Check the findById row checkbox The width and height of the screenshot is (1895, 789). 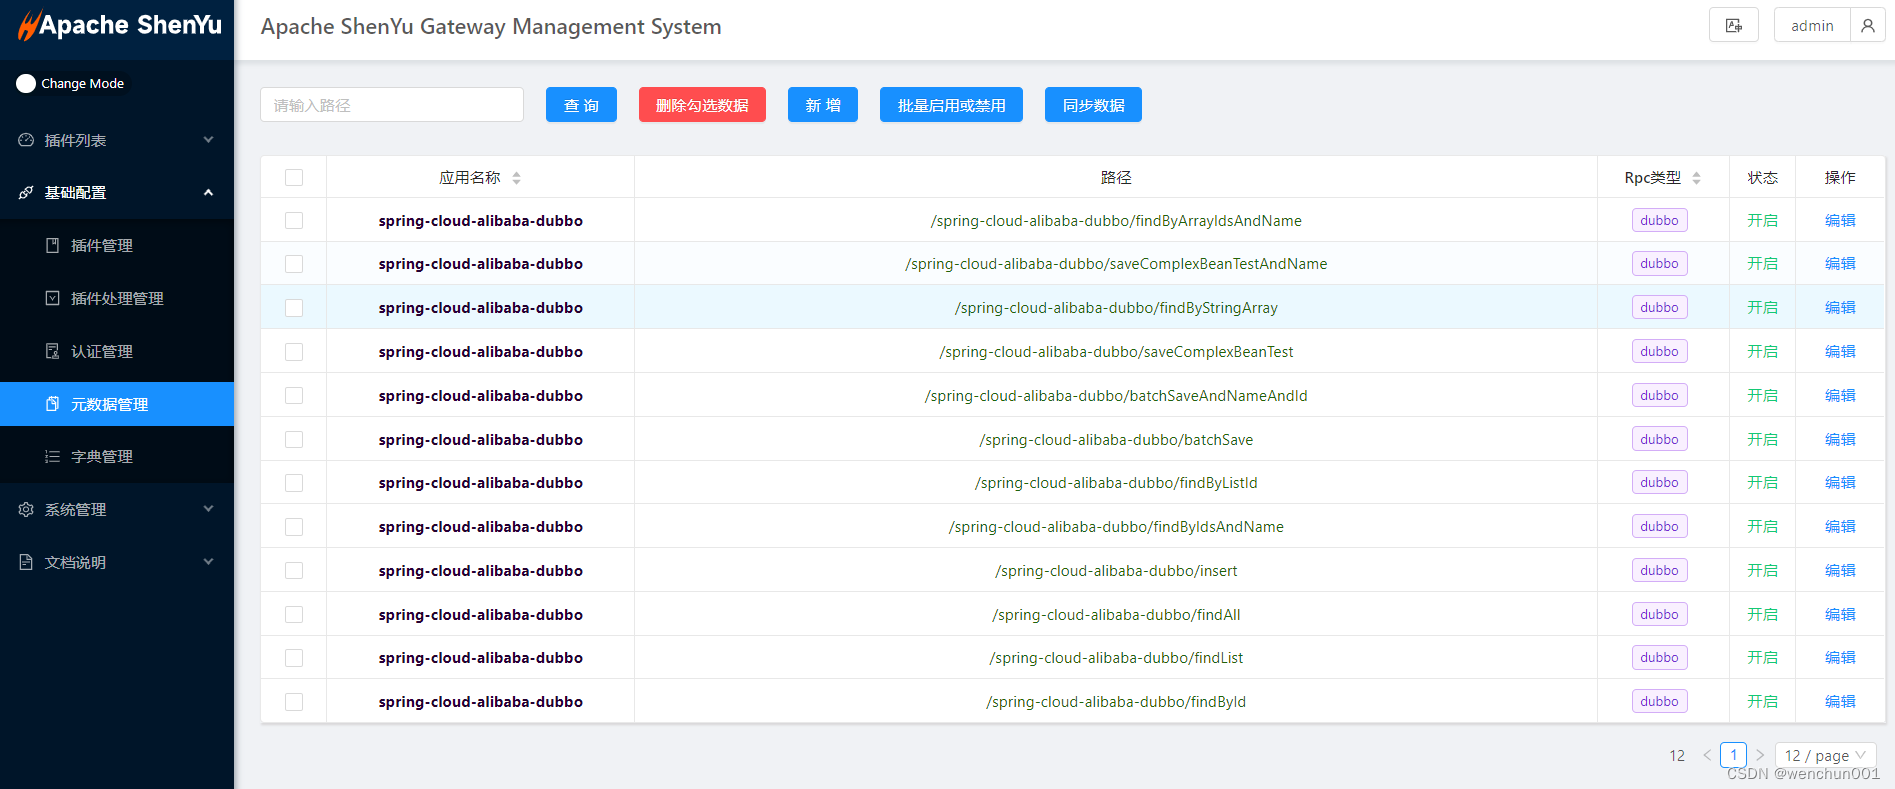coord(294,702)
